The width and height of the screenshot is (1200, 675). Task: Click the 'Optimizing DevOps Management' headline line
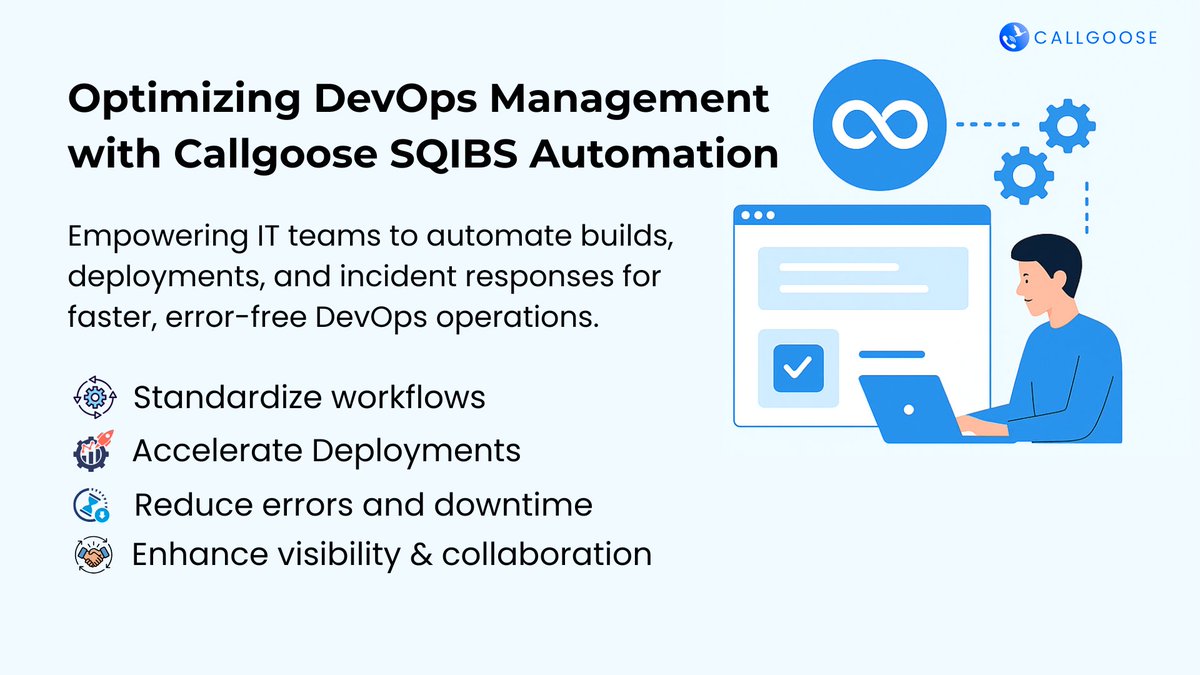(x=419, y=100)
